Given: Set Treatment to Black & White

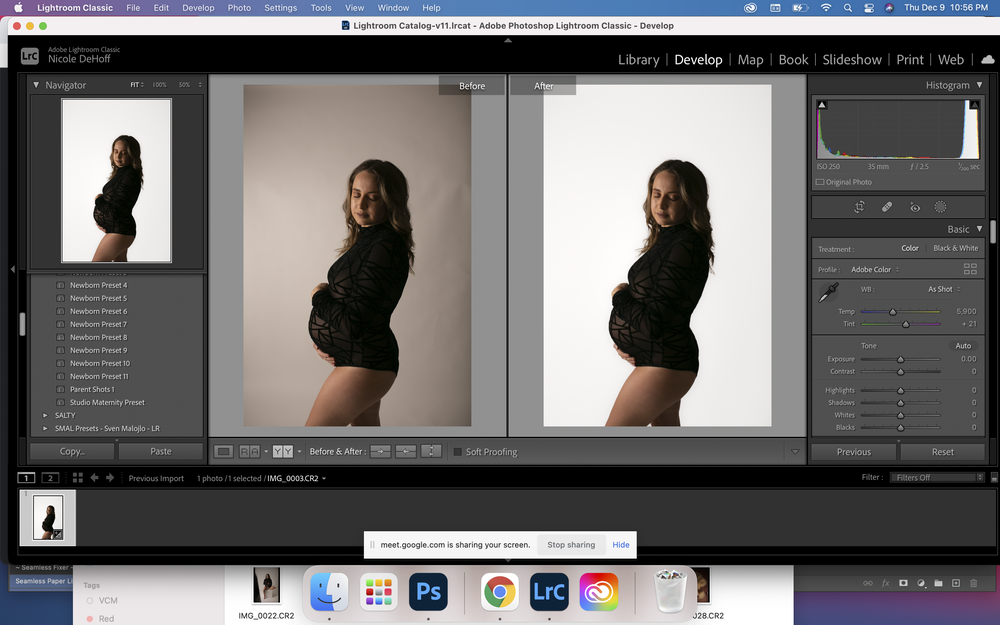Looking at the screenshot, I should coord(955,248).
